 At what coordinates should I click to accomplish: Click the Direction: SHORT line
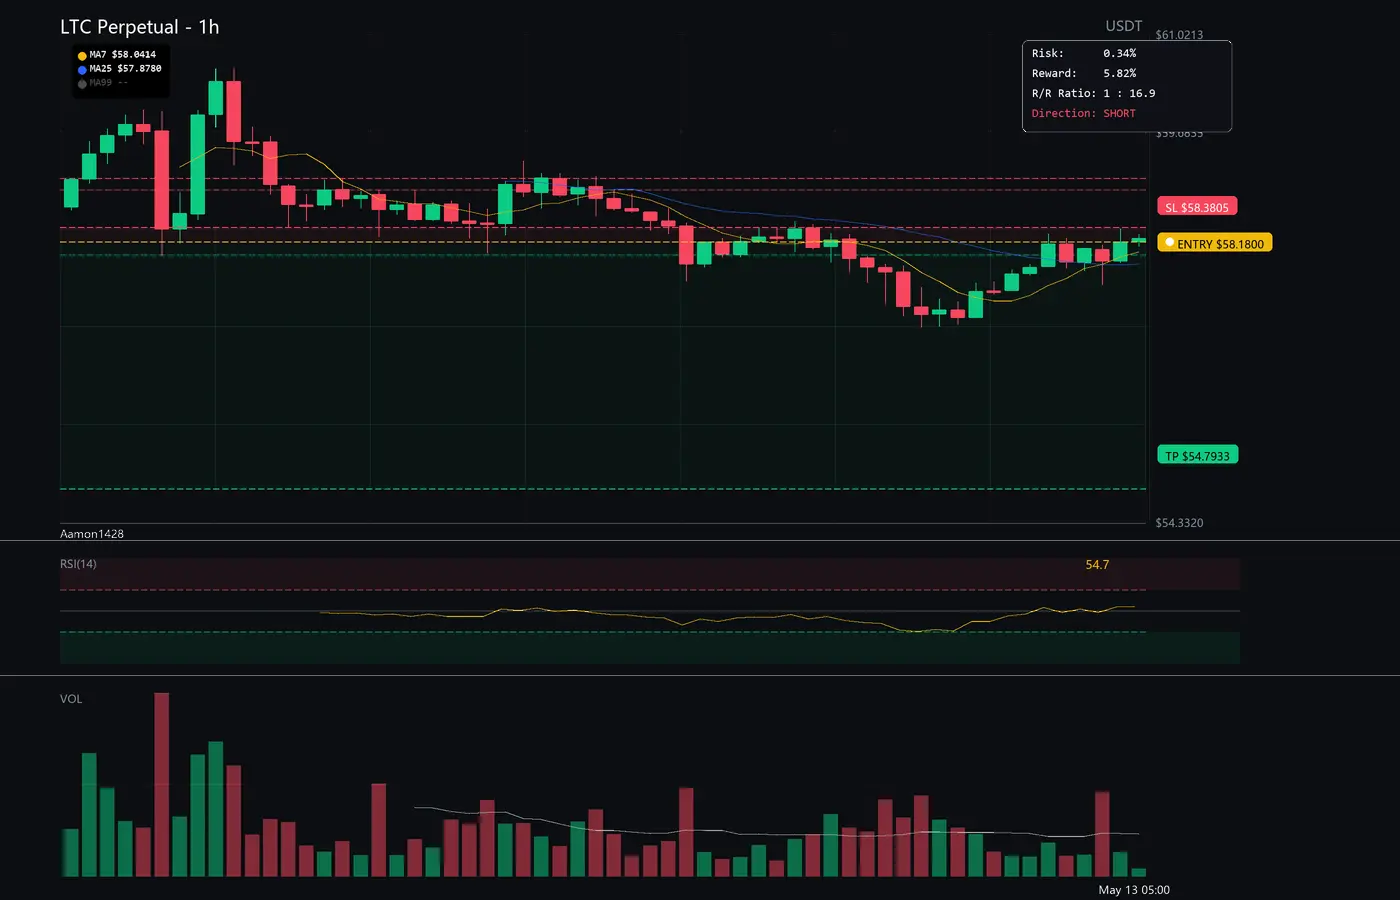click(1084, 113)
